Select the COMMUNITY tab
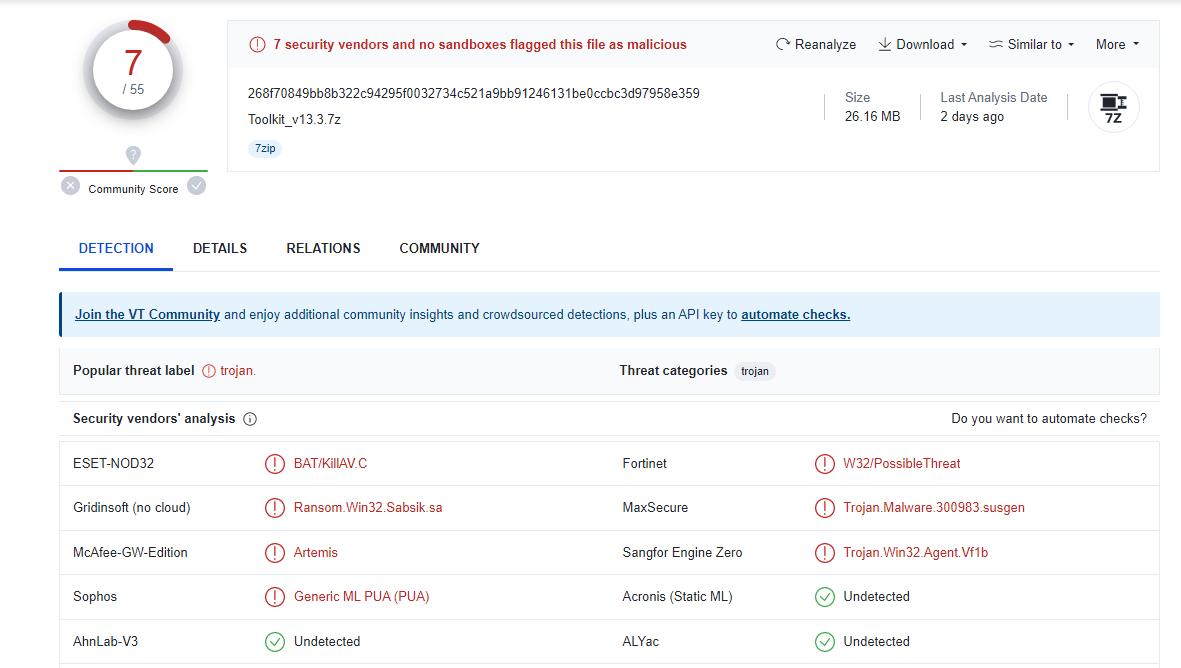 [x=439, y=248]
